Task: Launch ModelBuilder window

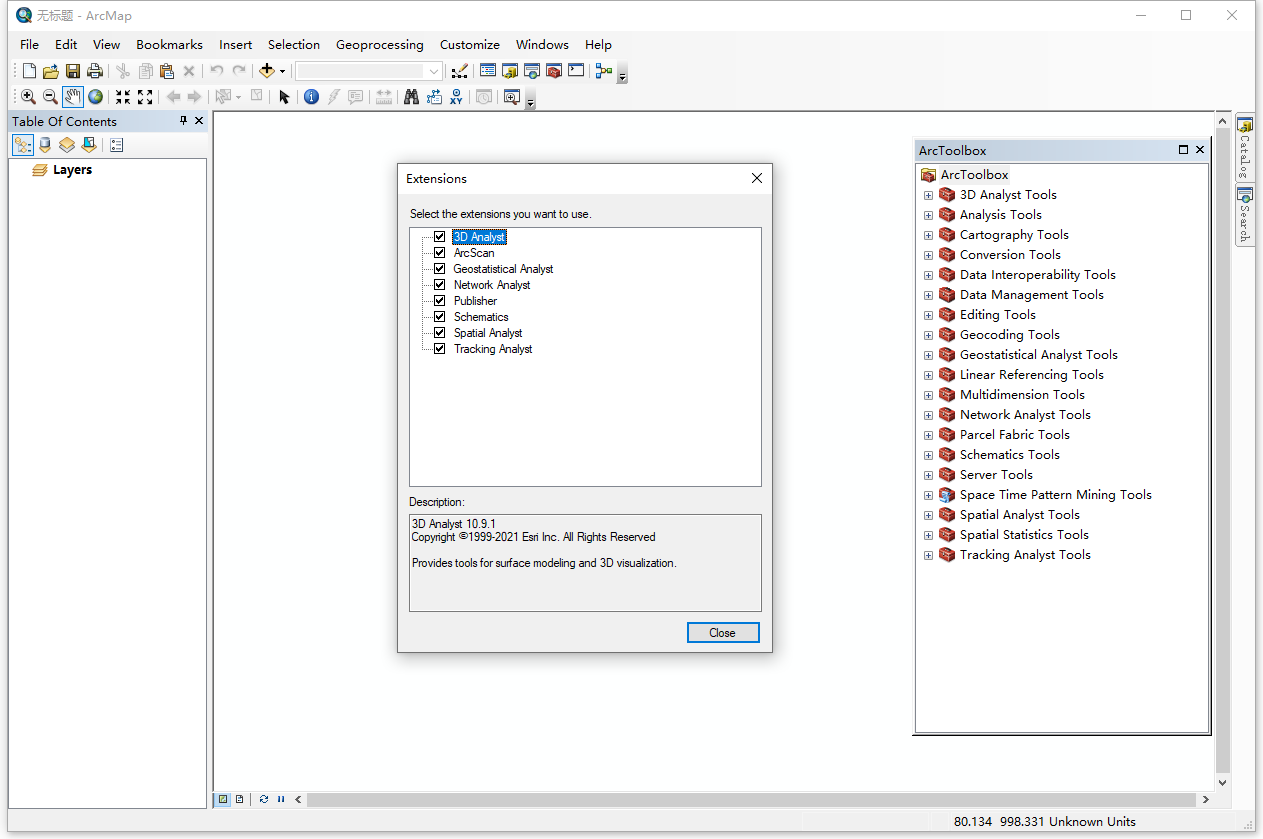Action: (x=603, y=71)
